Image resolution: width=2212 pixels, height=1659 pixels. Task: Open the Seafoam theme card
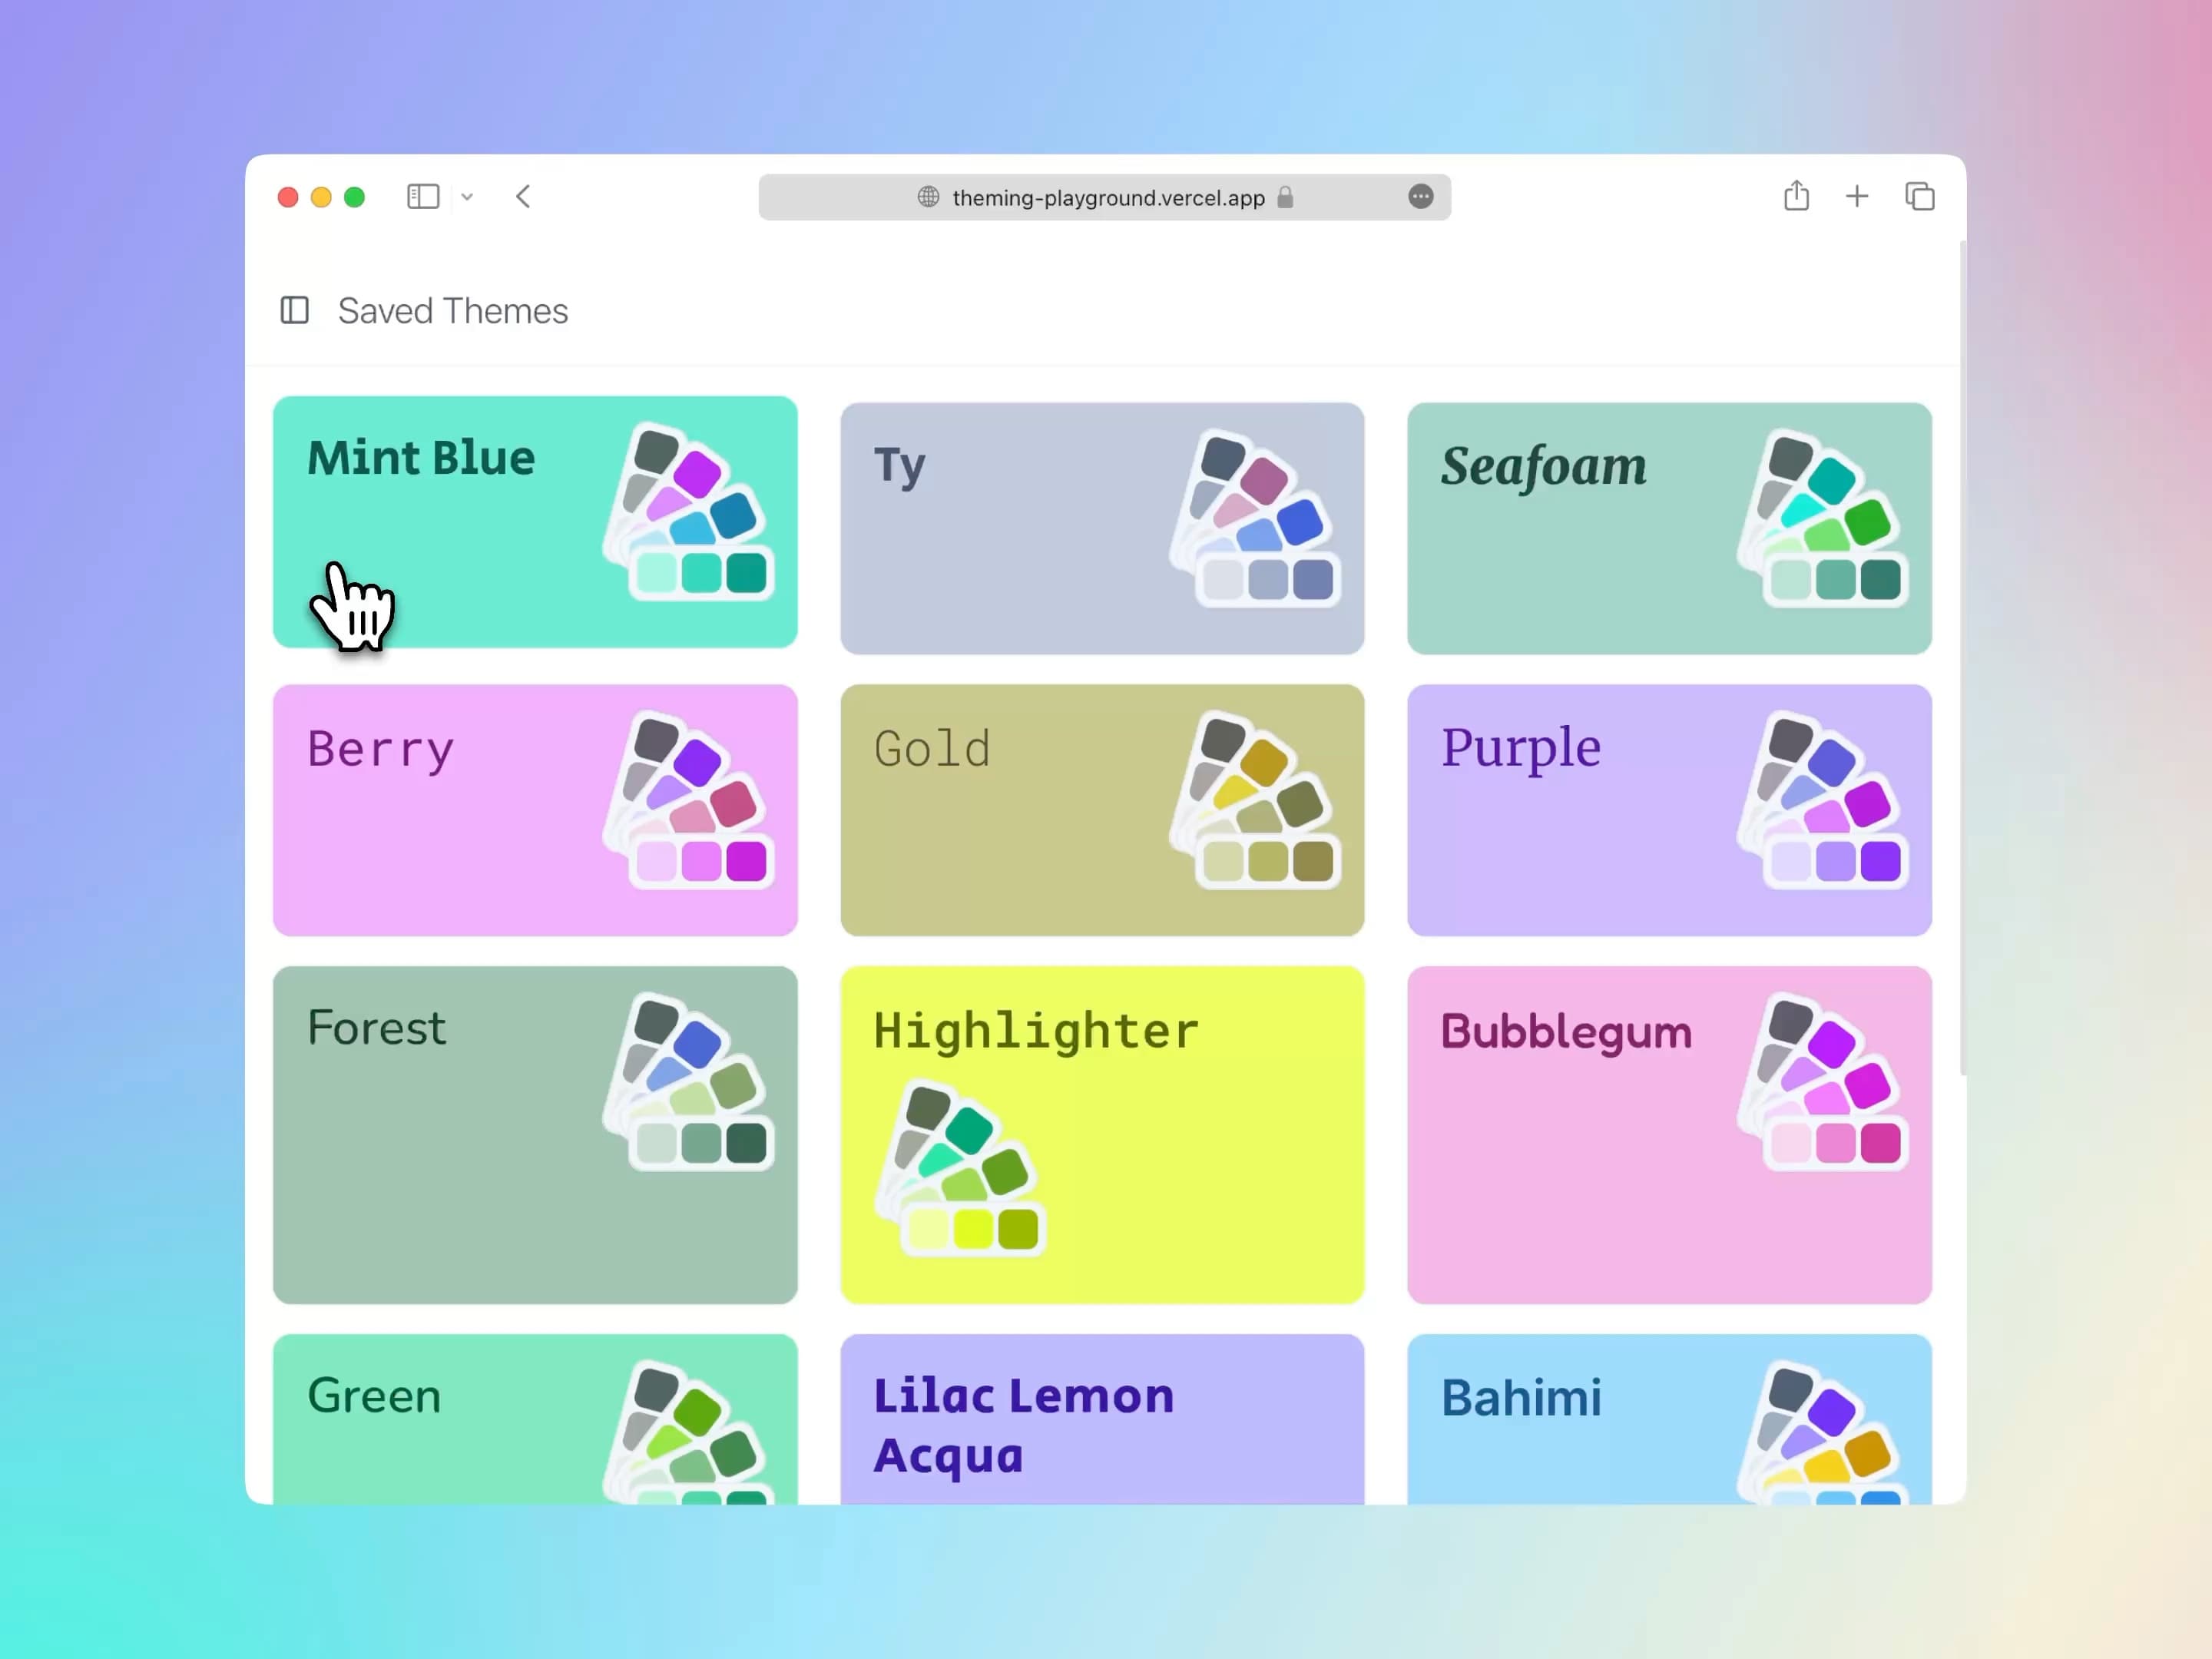click(1600, 560)
